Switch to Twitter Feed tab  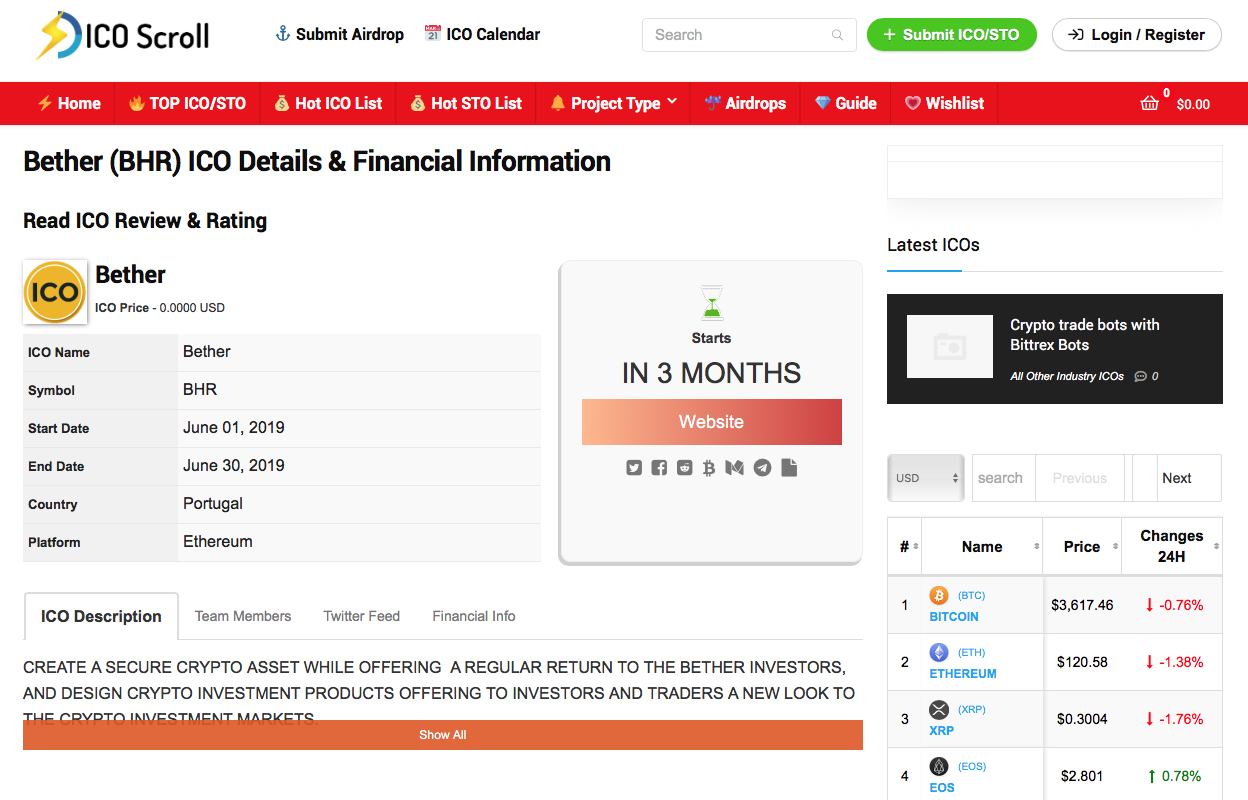pos(362,616)
